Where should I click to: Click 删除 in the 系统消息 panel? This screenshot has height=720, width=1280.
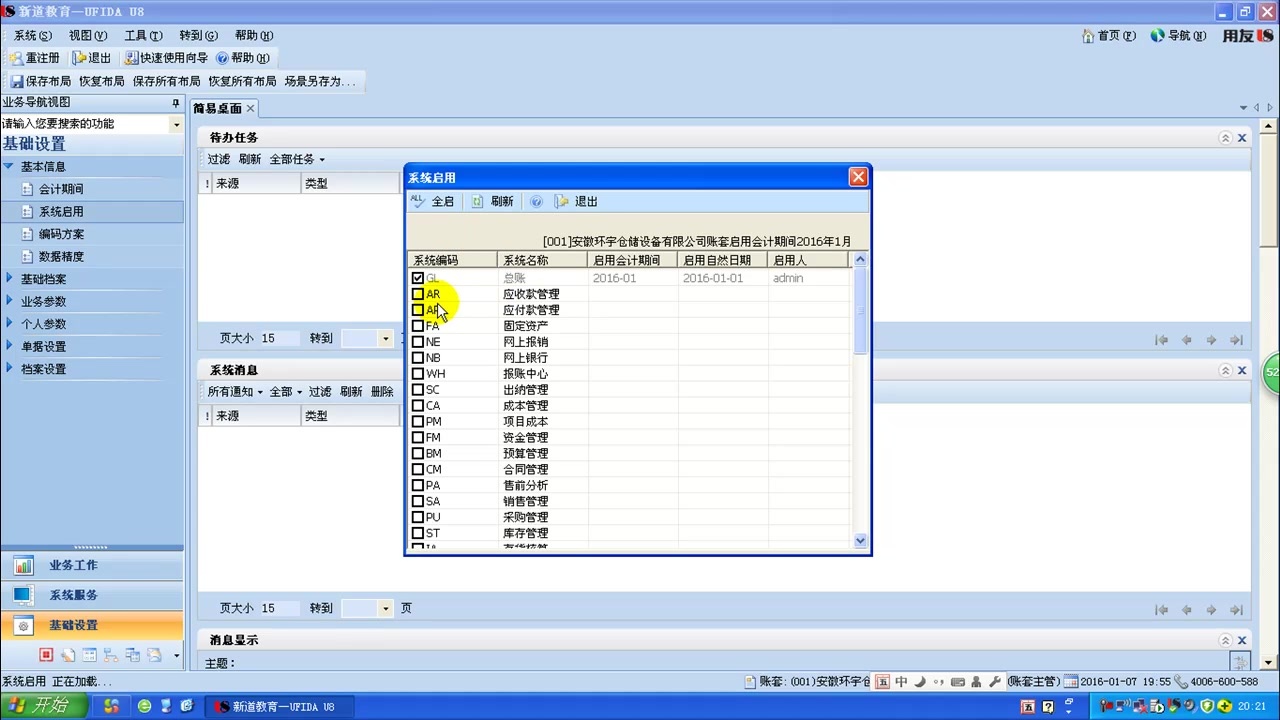coord(382,392)
